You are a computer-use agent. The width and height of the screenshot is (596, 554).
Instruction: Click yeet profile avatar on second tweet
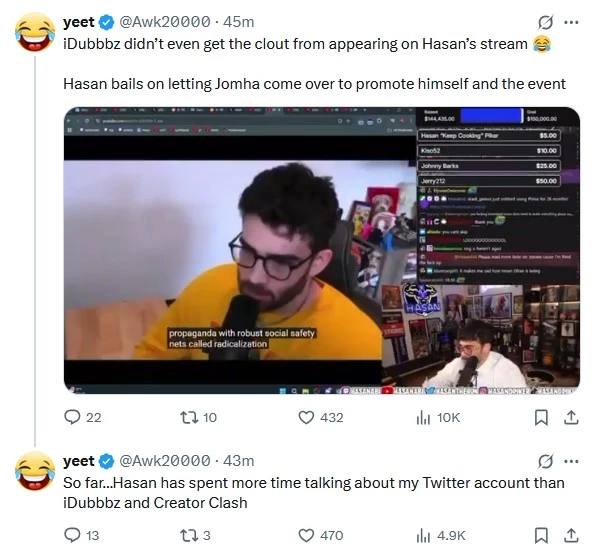[x=35, y=470]
